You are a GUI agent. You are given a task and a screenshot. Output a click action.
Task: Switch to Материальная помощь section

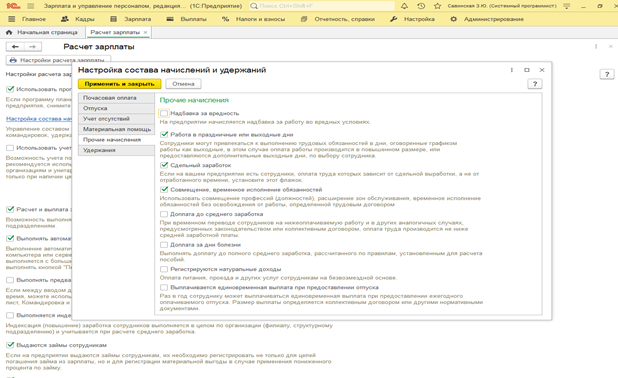pyautogui.click(x=116, y=129)
